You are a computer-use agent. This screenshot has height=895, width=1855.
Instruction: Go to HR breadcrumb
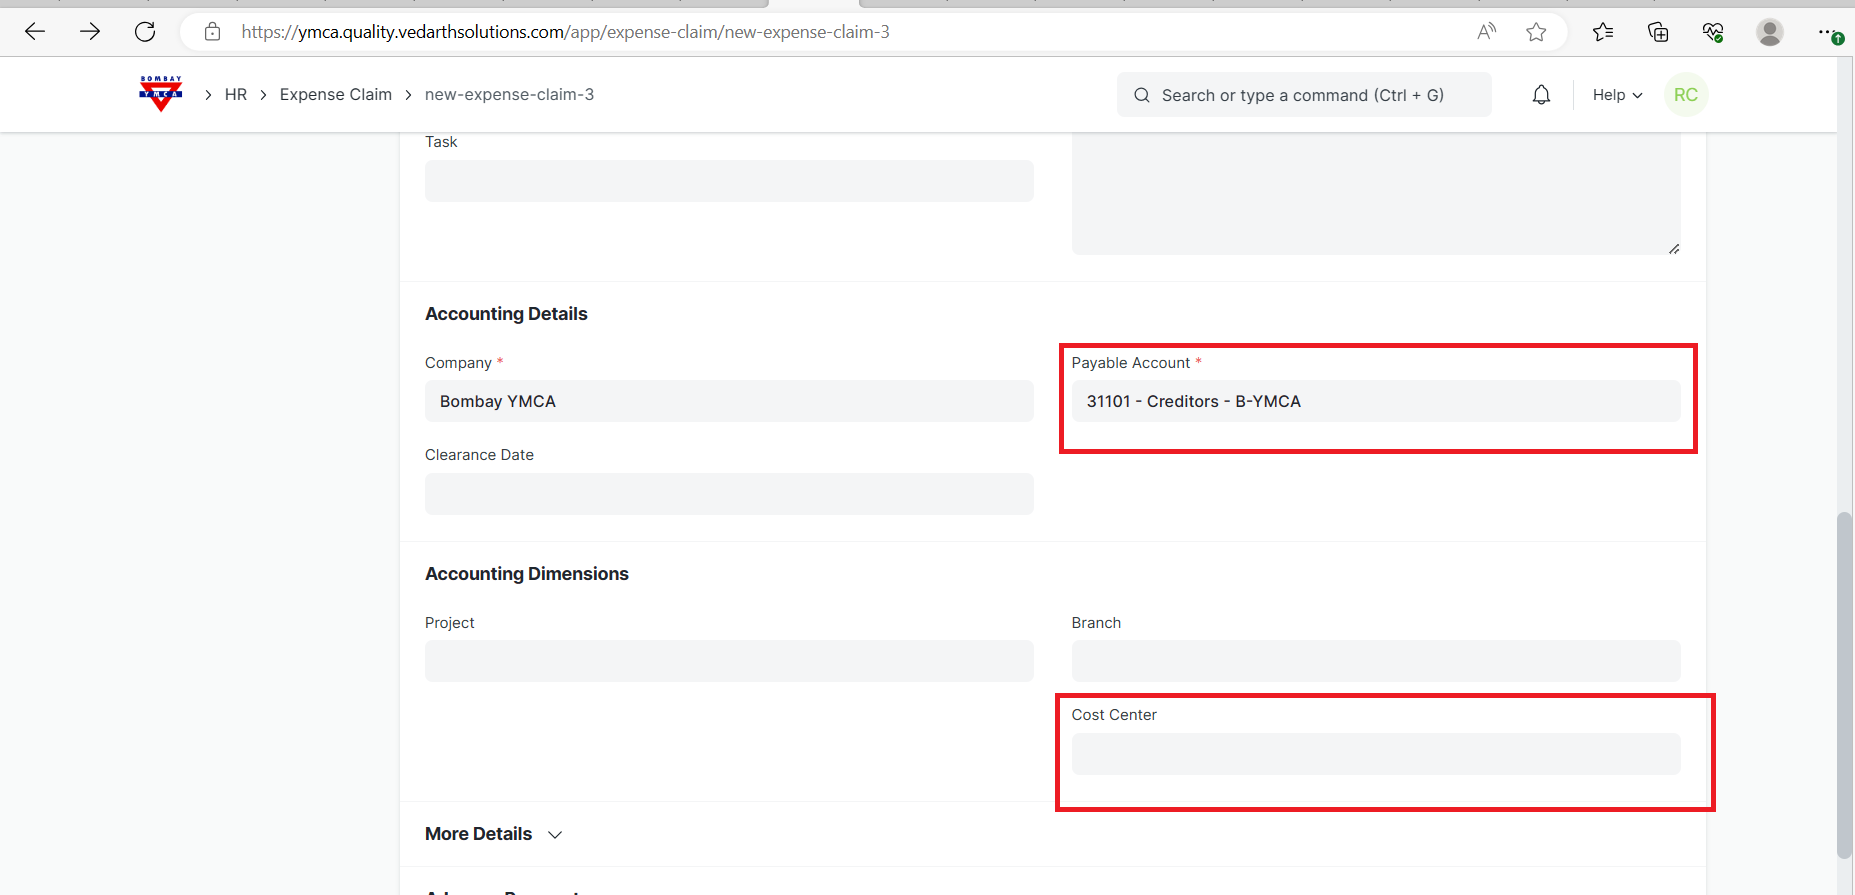coord(236,94)
